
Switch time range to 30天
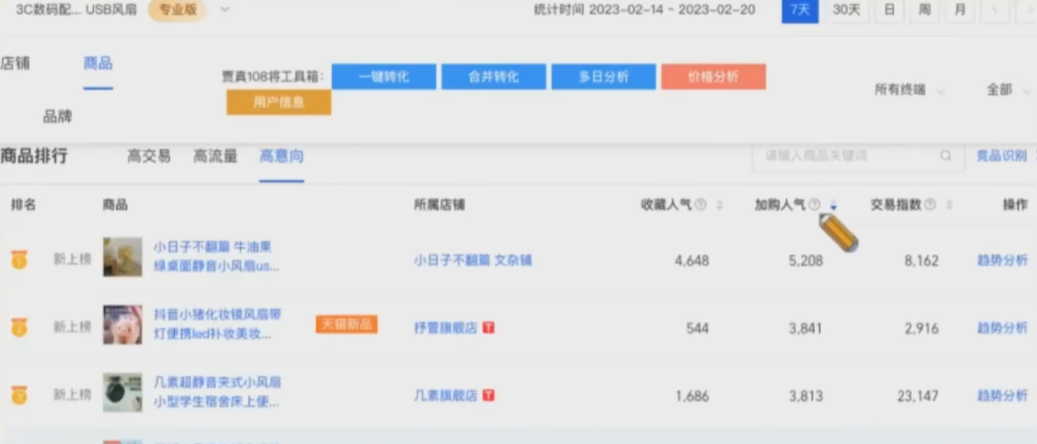[x=846, y=10]
